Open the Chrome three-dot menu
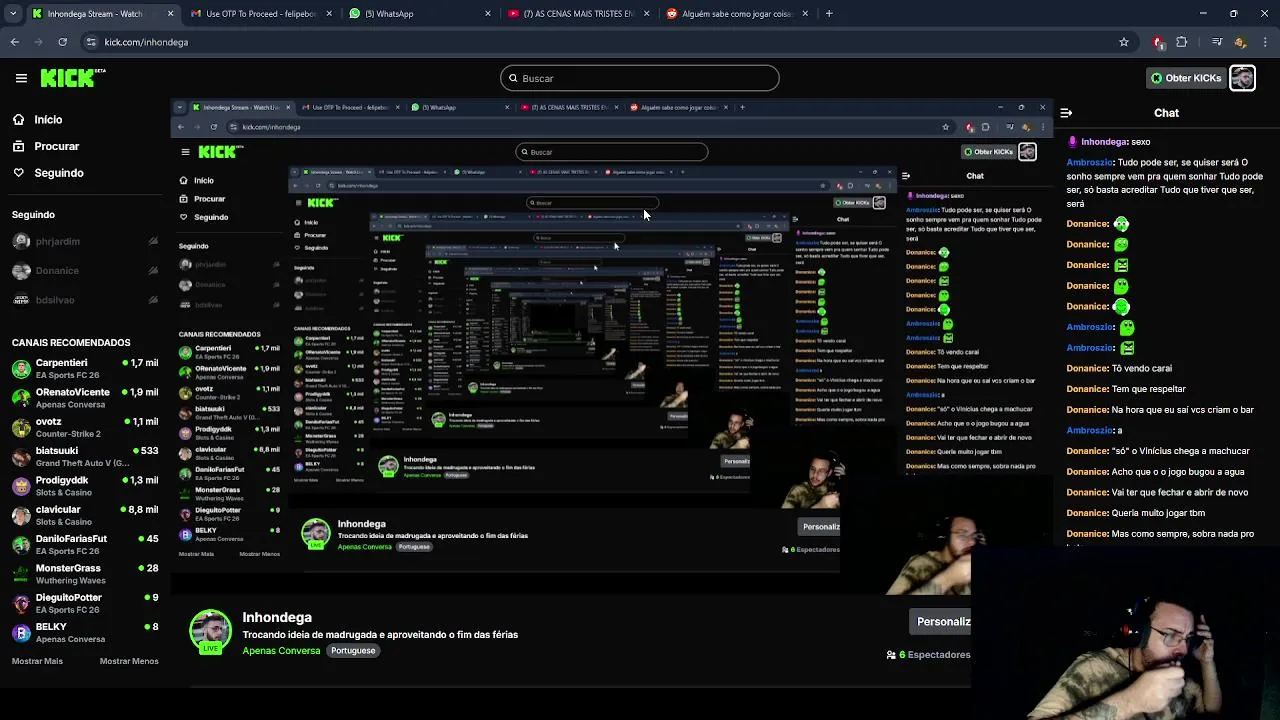The height and width of the screenshot is (720, 1280). [1265, 42]
